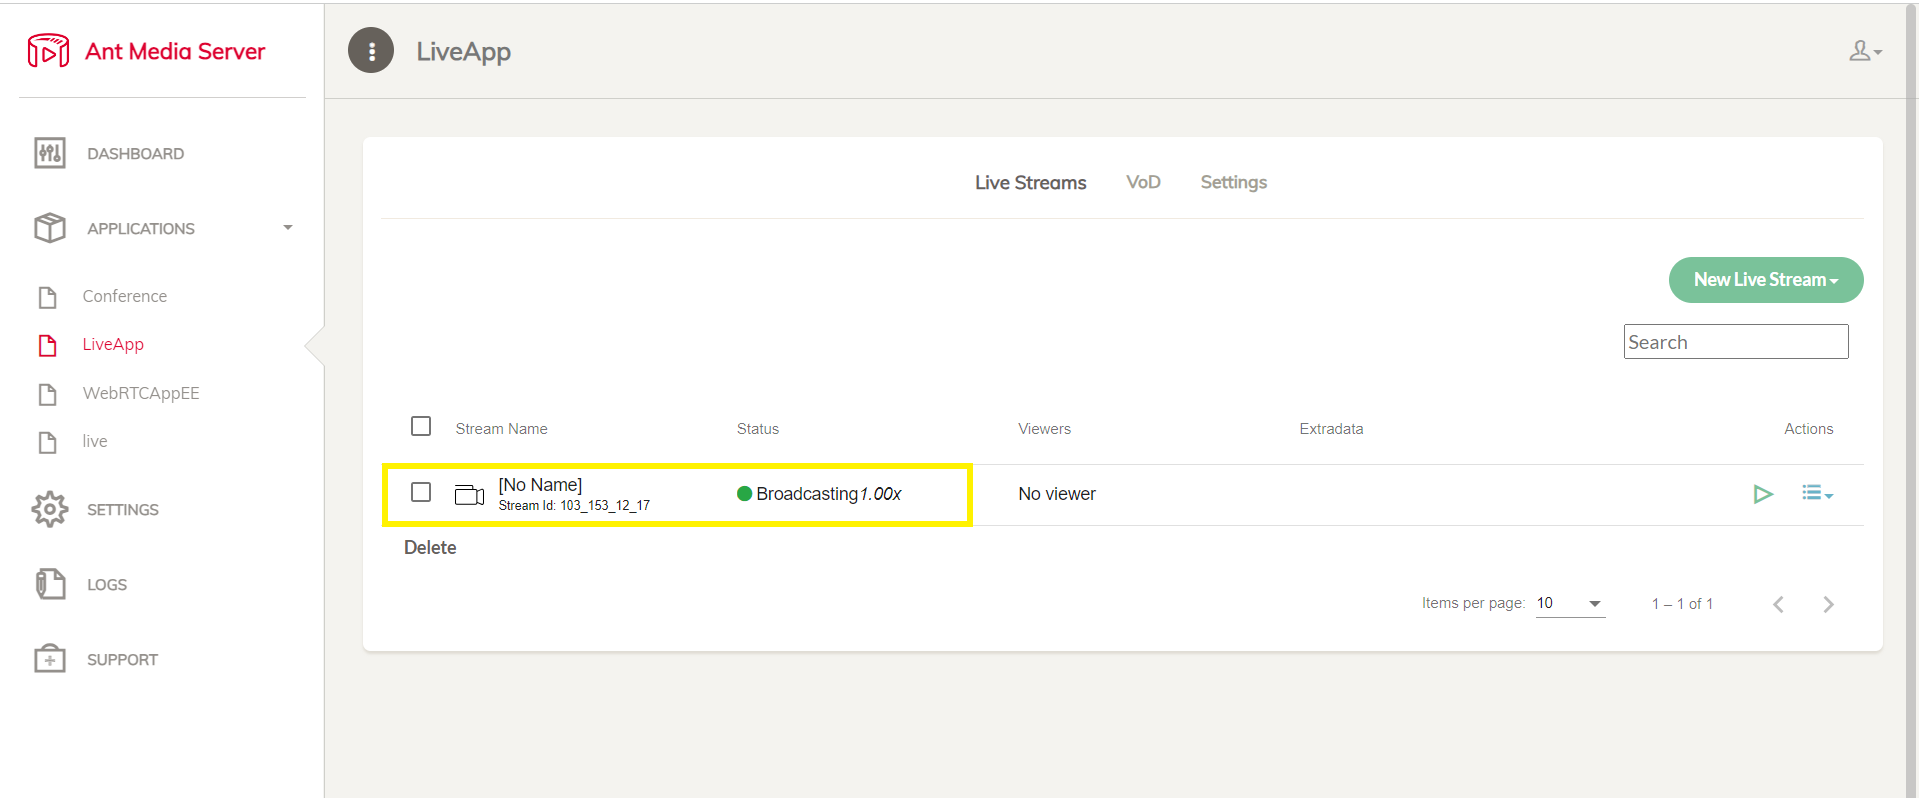Select the live application link
Viewport: 1919px width, 798px height.
[95, 441]
